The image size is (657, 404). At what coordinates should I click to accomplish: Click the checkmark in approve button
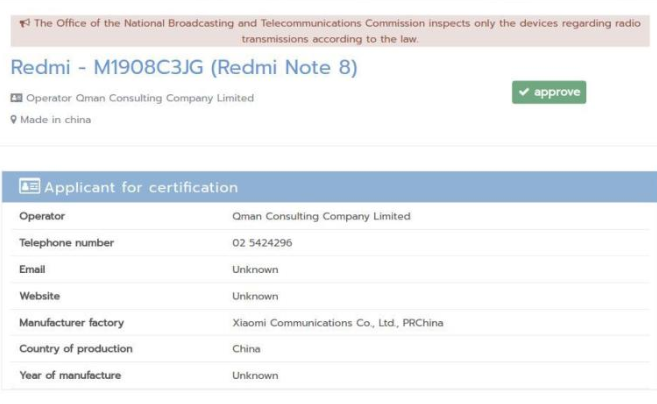(524, 92)
